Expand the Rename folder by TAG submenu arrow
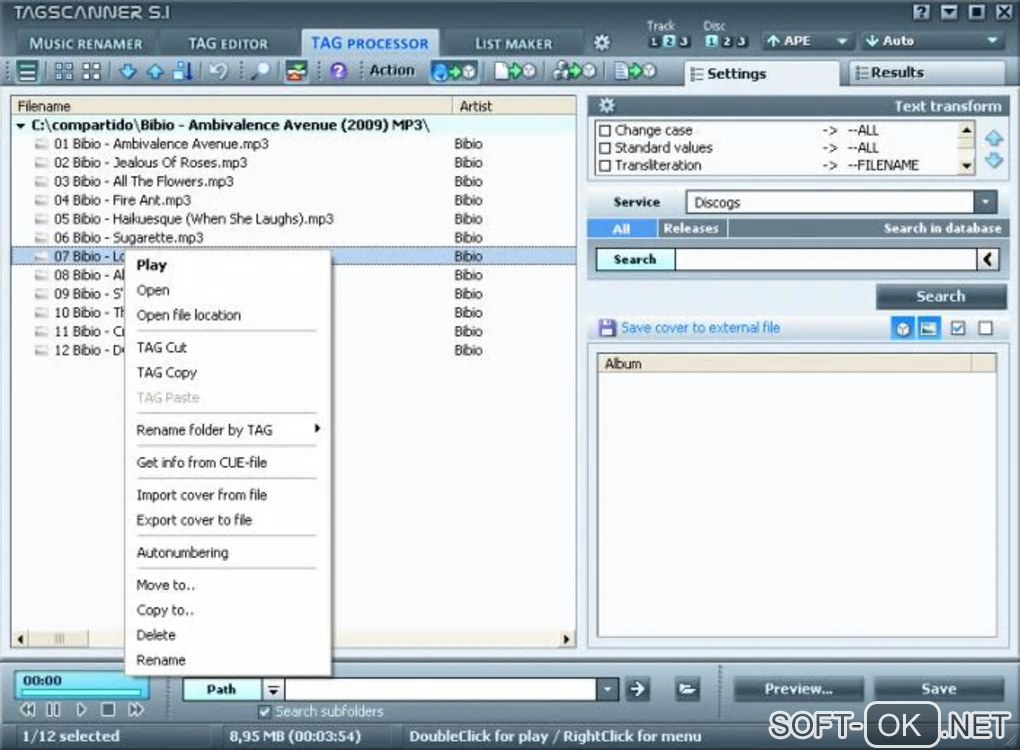 click(x=317, y=429)
